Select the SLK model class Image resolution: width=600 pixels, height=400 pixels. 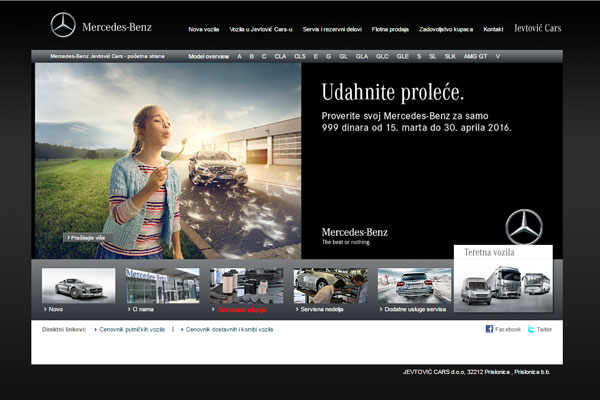[x=450, y=57]
